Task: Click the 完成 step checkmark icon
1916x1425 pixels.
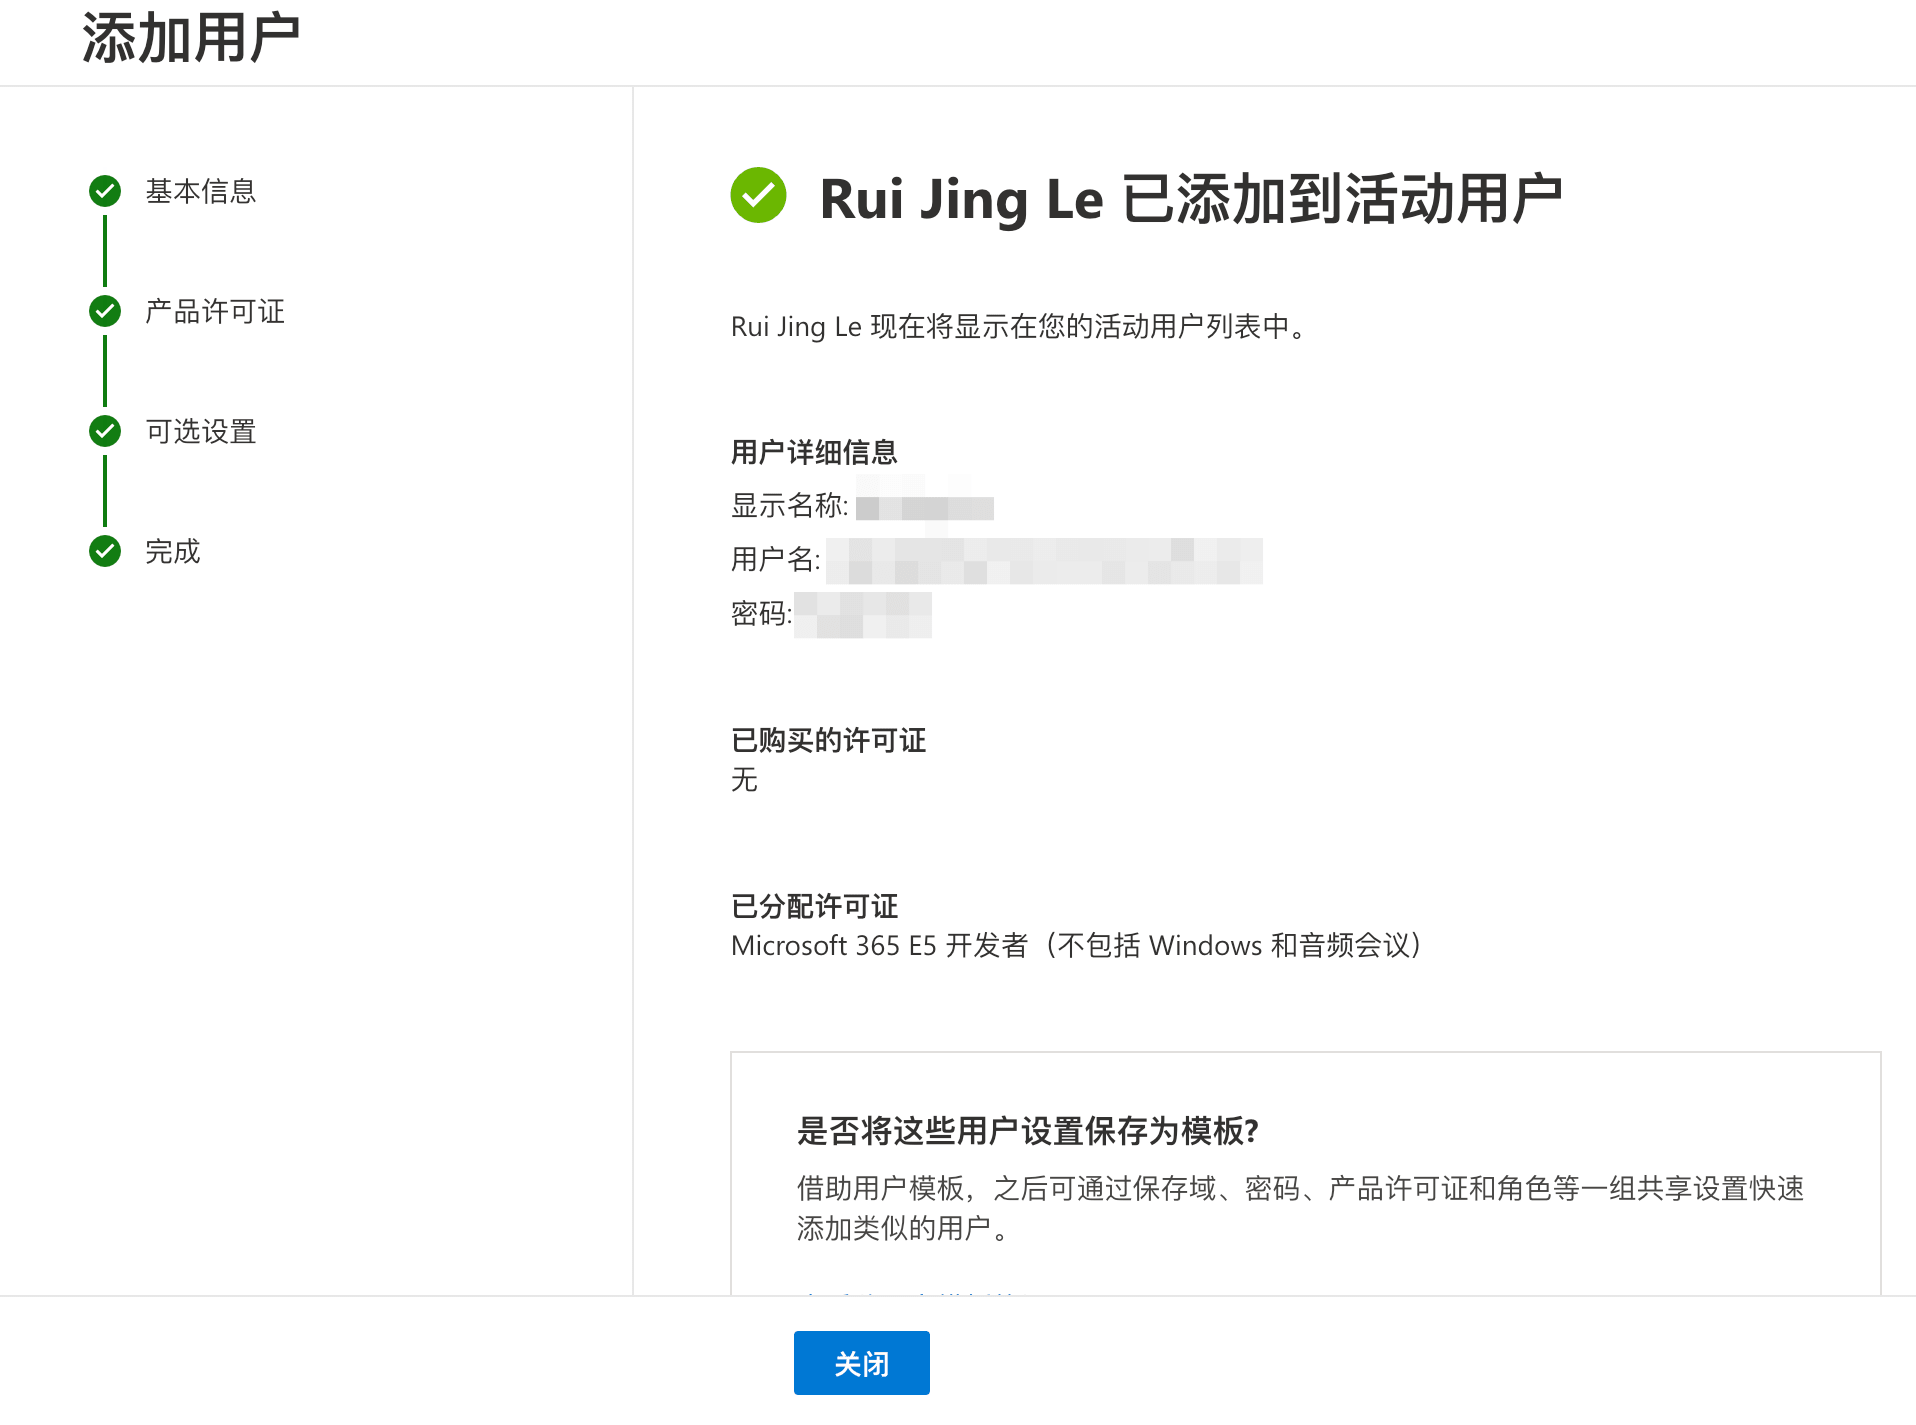Action: click(x=105, y=551)
